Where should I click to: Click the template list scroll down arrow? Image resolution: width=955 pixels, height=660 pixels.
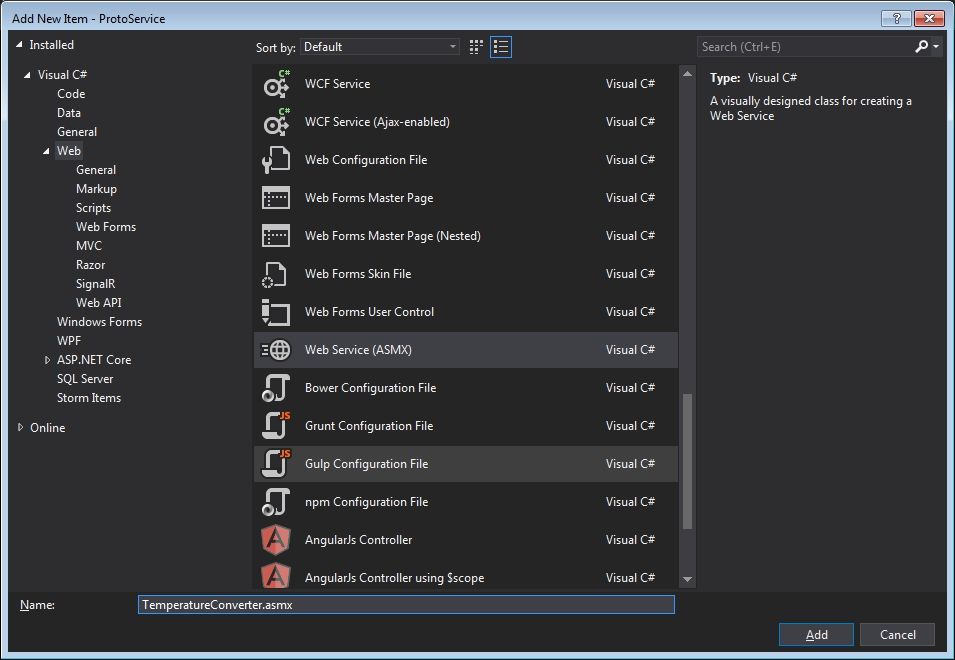pos(688,580)
